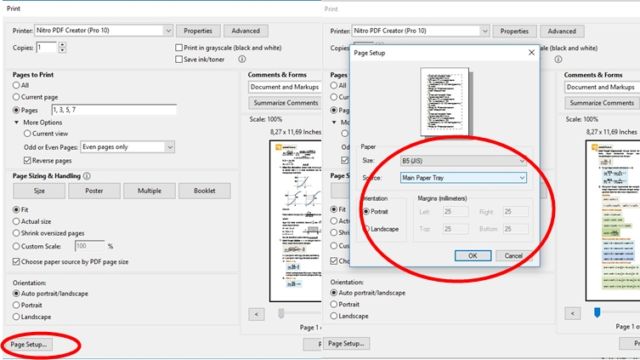Viewport: 640px width, 360px height.
Task: Choose the Actual size radio option
Action: (x=16, y=221)
